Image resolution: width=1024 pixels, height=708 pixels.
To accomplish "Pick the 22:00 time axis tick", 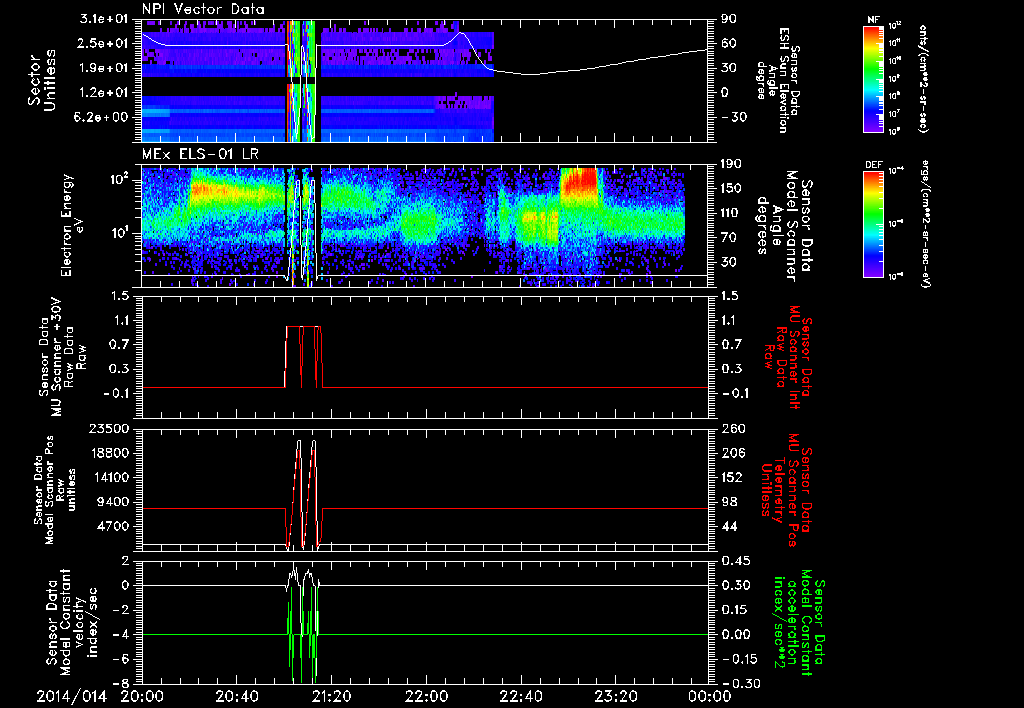I will 426,696.
